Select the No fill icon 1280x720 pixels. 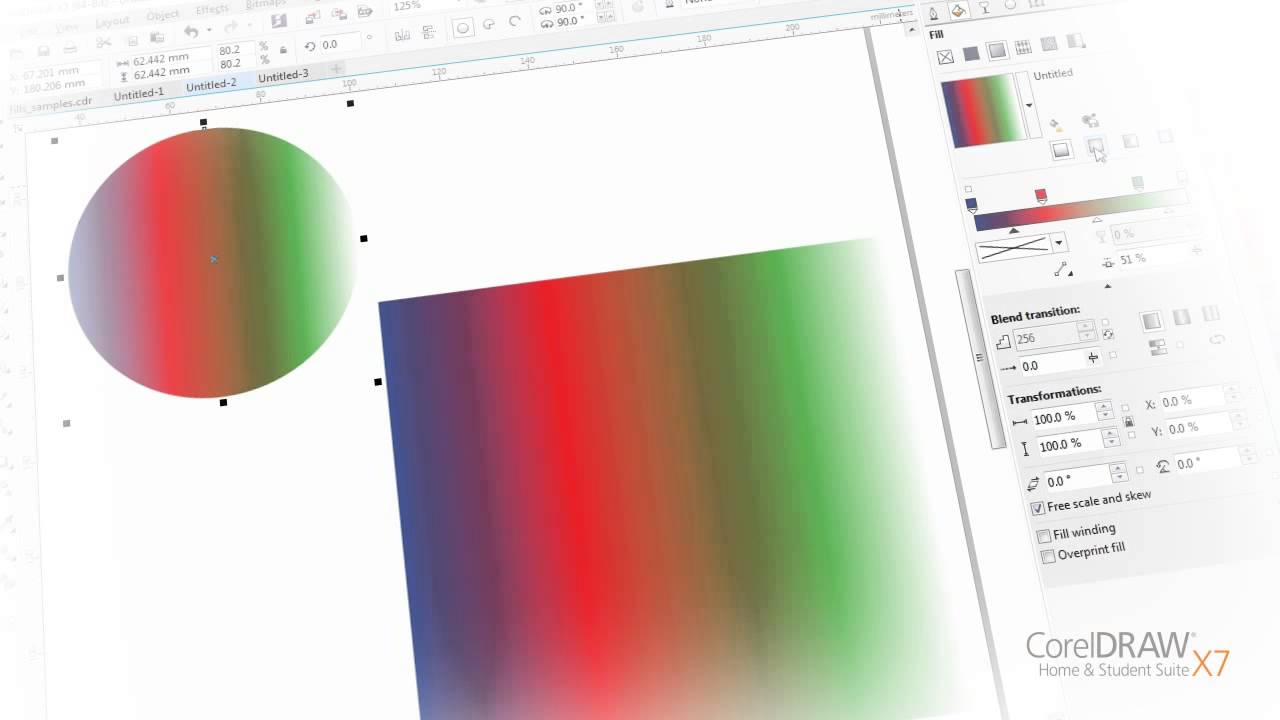click(945, 57)
